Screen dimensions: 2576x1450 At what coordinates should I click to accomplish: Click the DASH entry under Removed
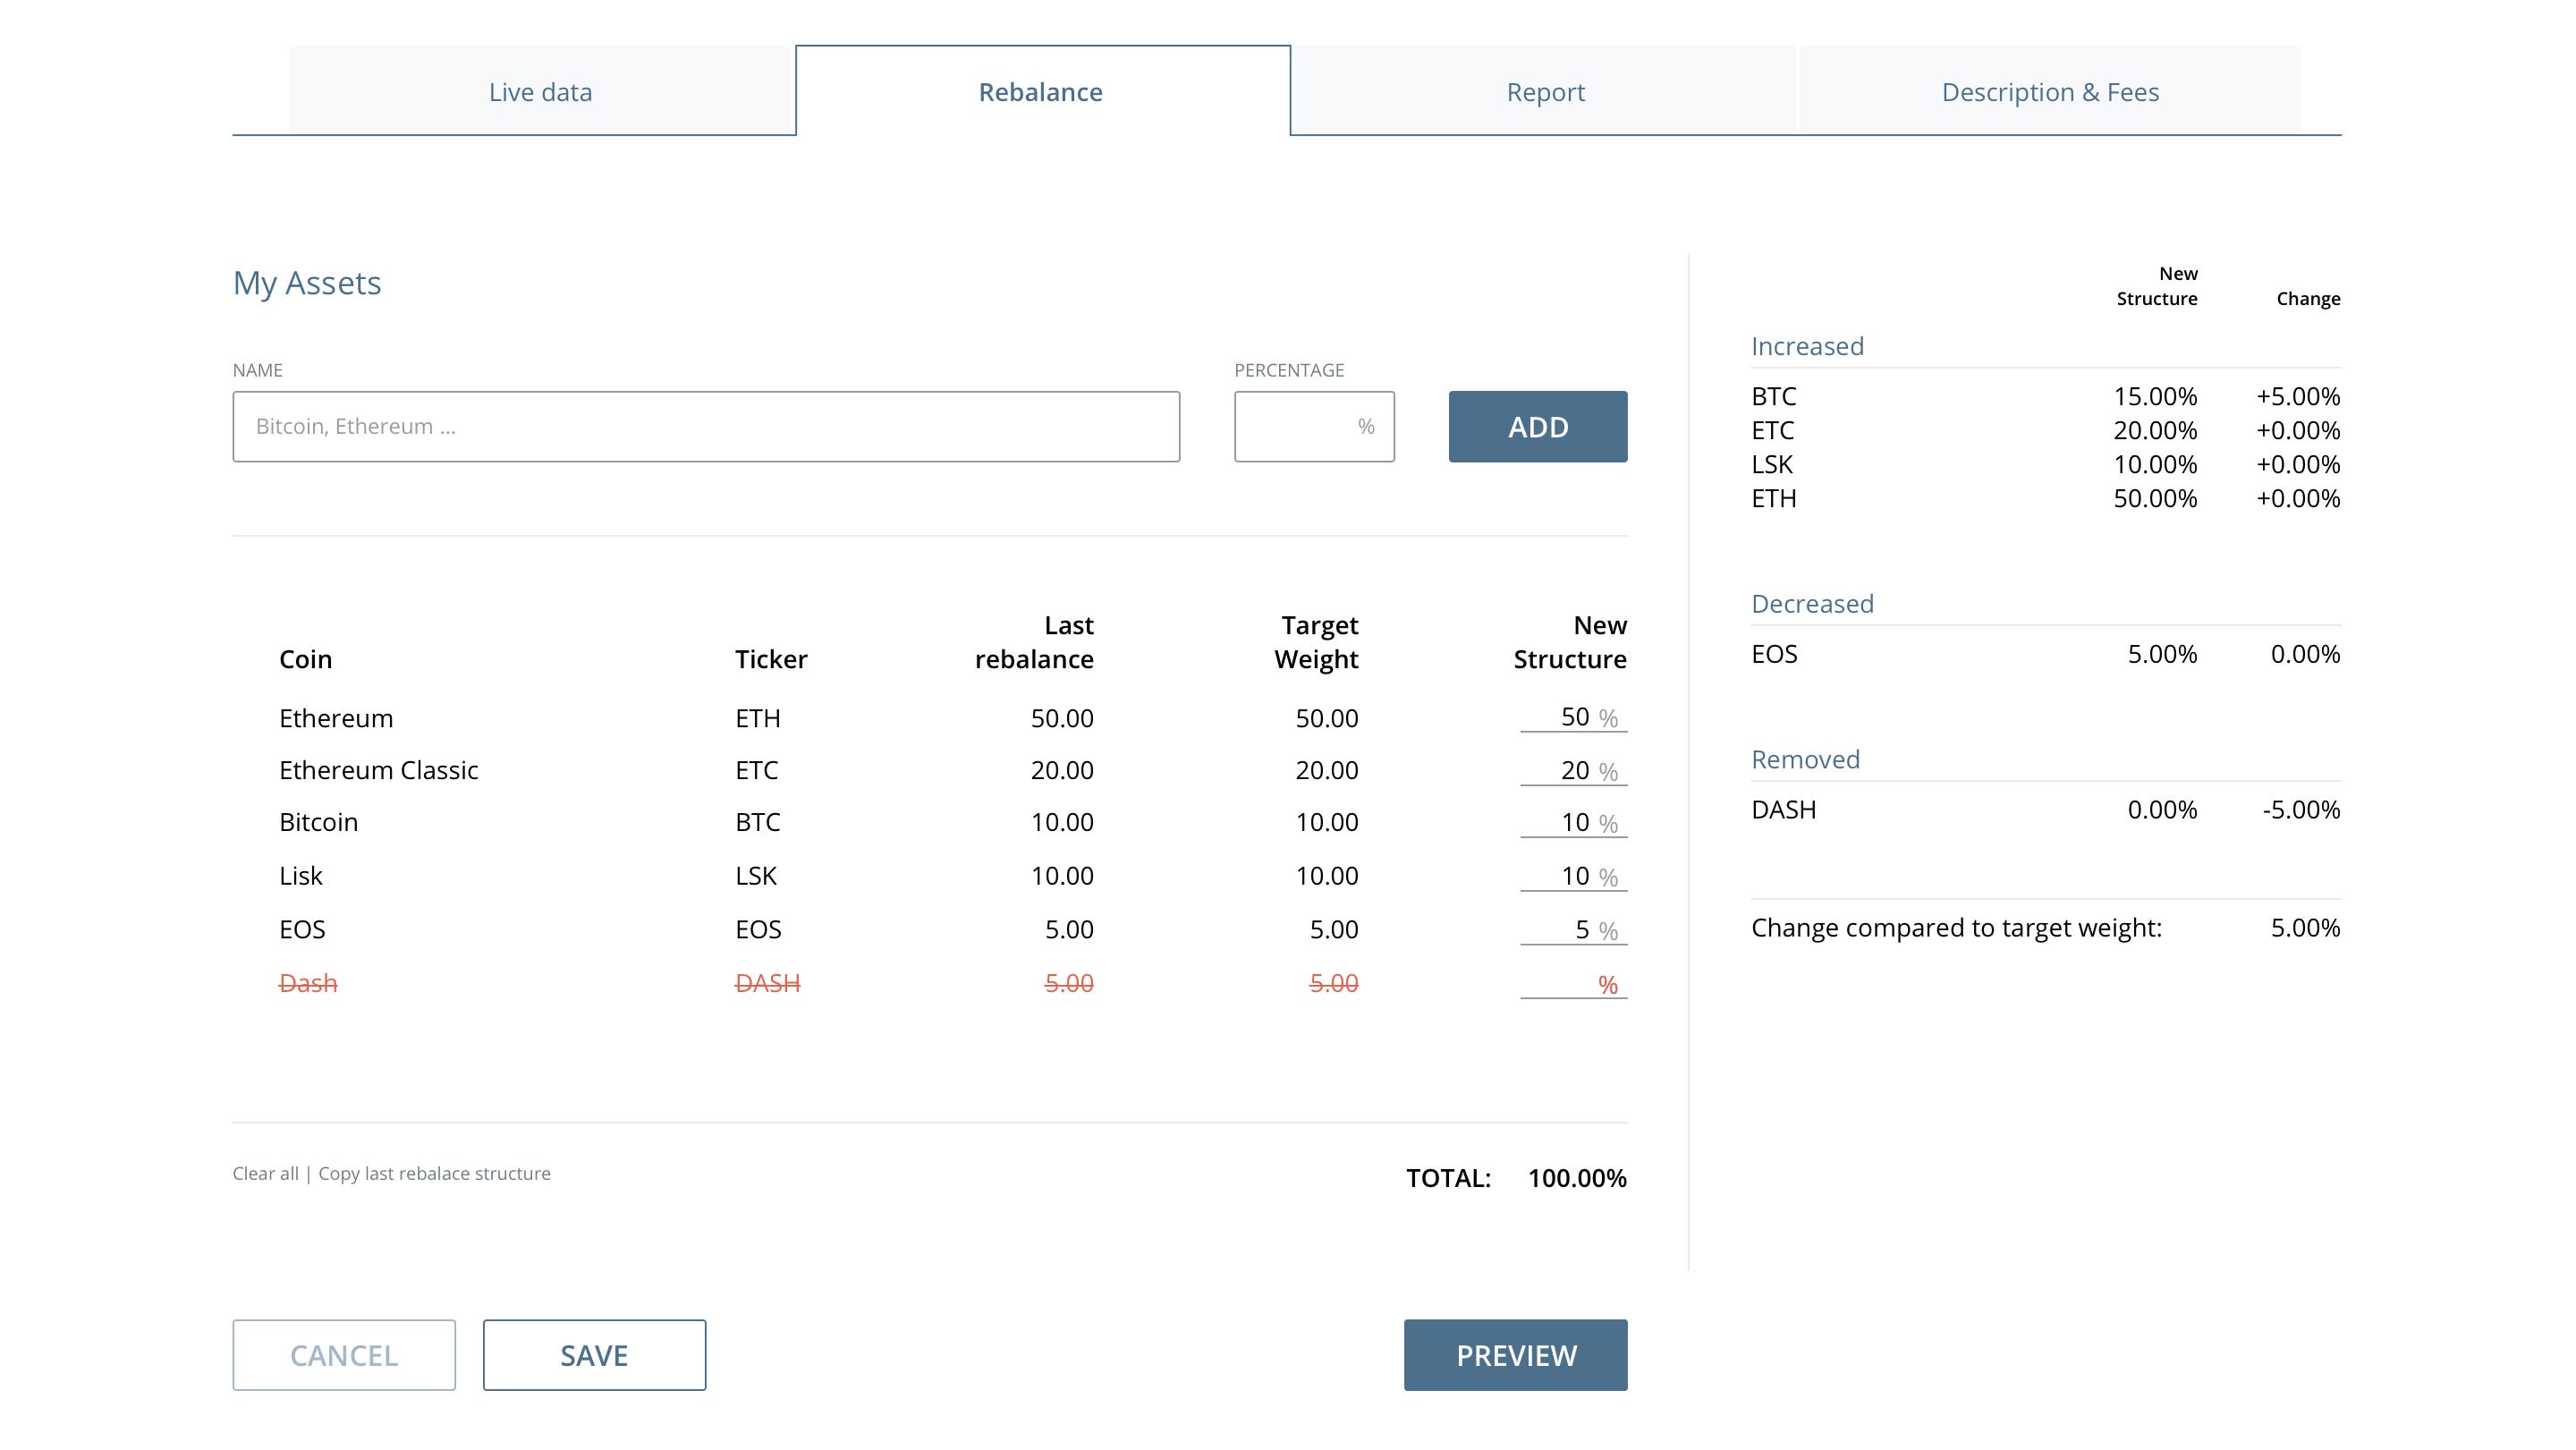pyautogui.click(x=1783, y=810)
